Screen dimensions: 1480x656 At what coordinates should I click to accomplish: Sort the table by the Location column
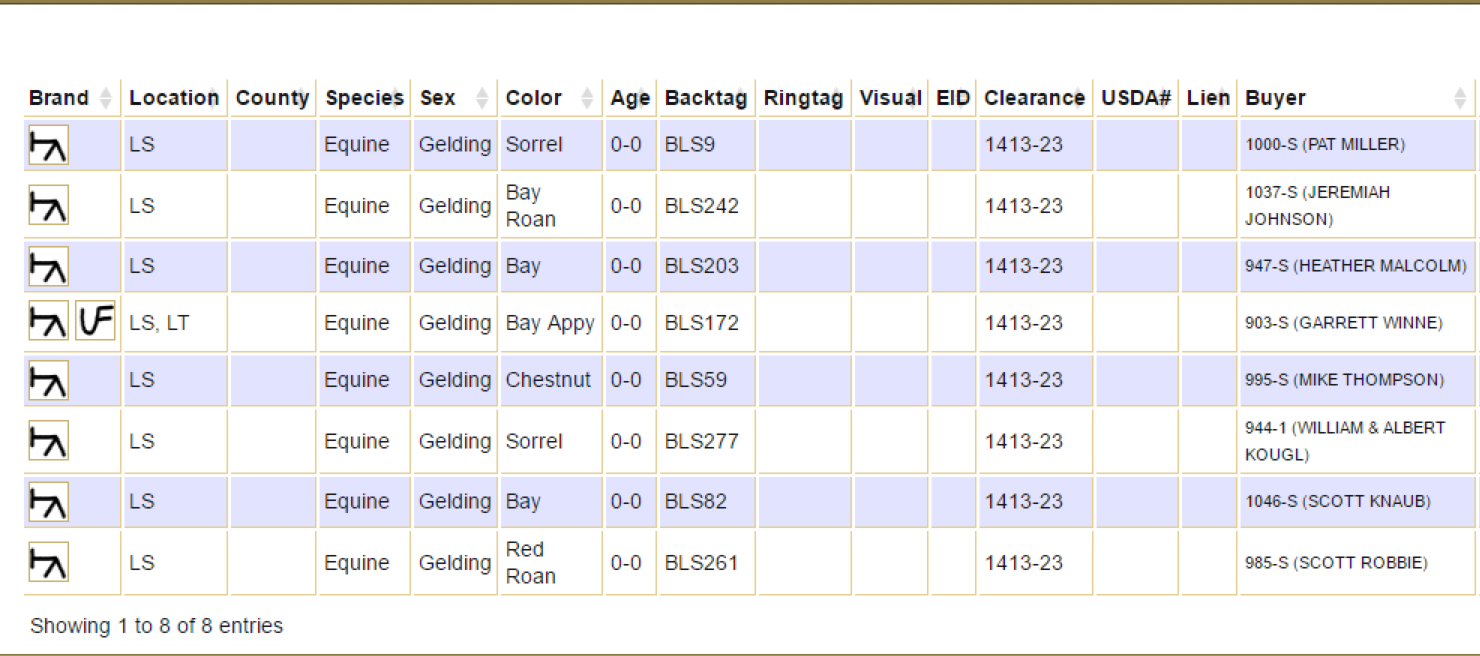pos(175,98)
